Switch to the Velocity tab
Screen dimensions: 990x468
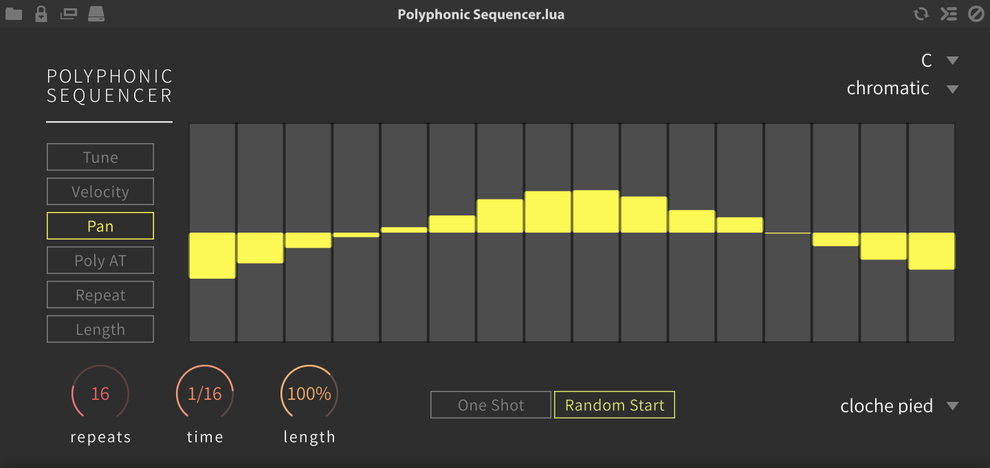point(100,191)
